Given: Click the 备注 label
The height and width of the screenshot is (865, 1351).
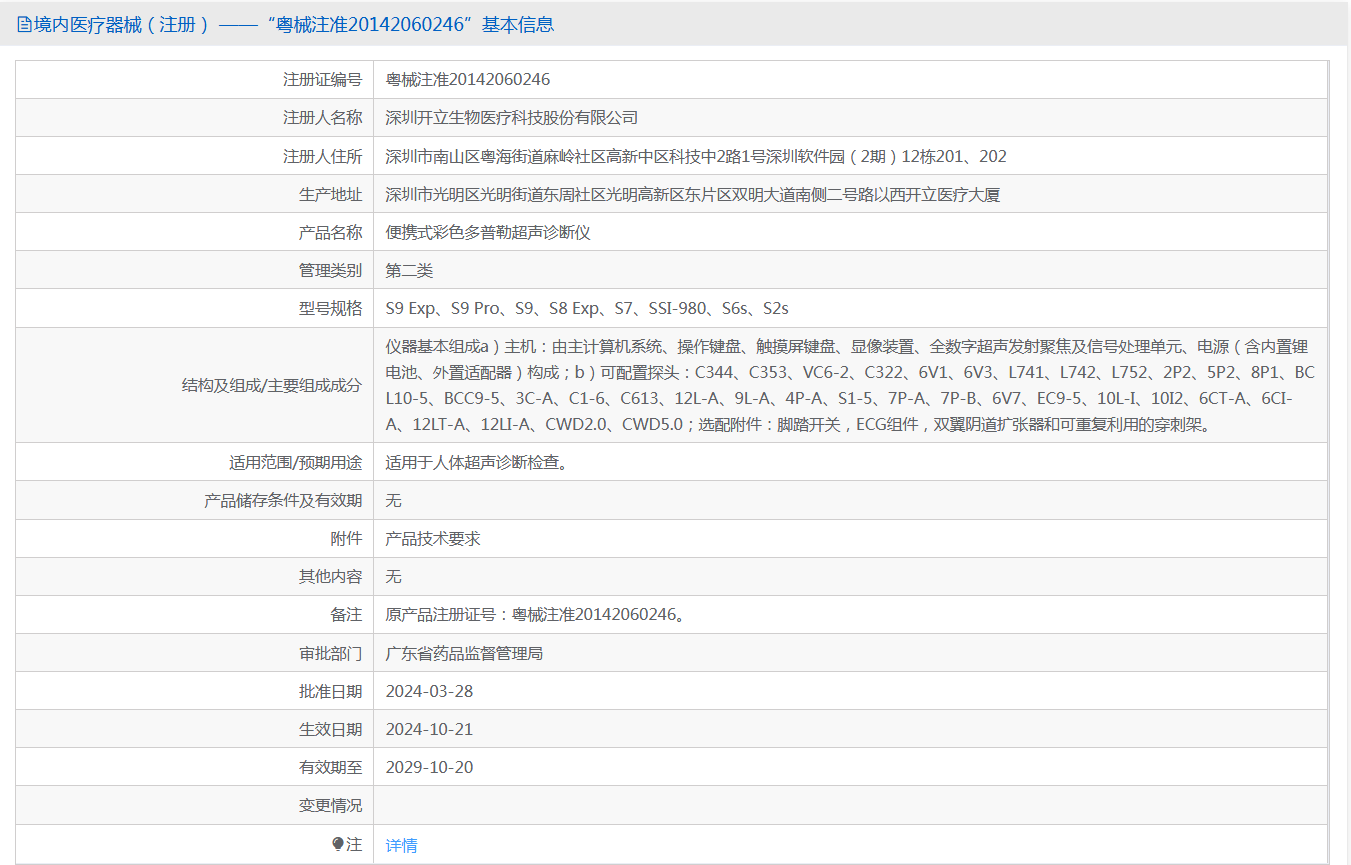Looking at the screenshot, I should (347, 615).
